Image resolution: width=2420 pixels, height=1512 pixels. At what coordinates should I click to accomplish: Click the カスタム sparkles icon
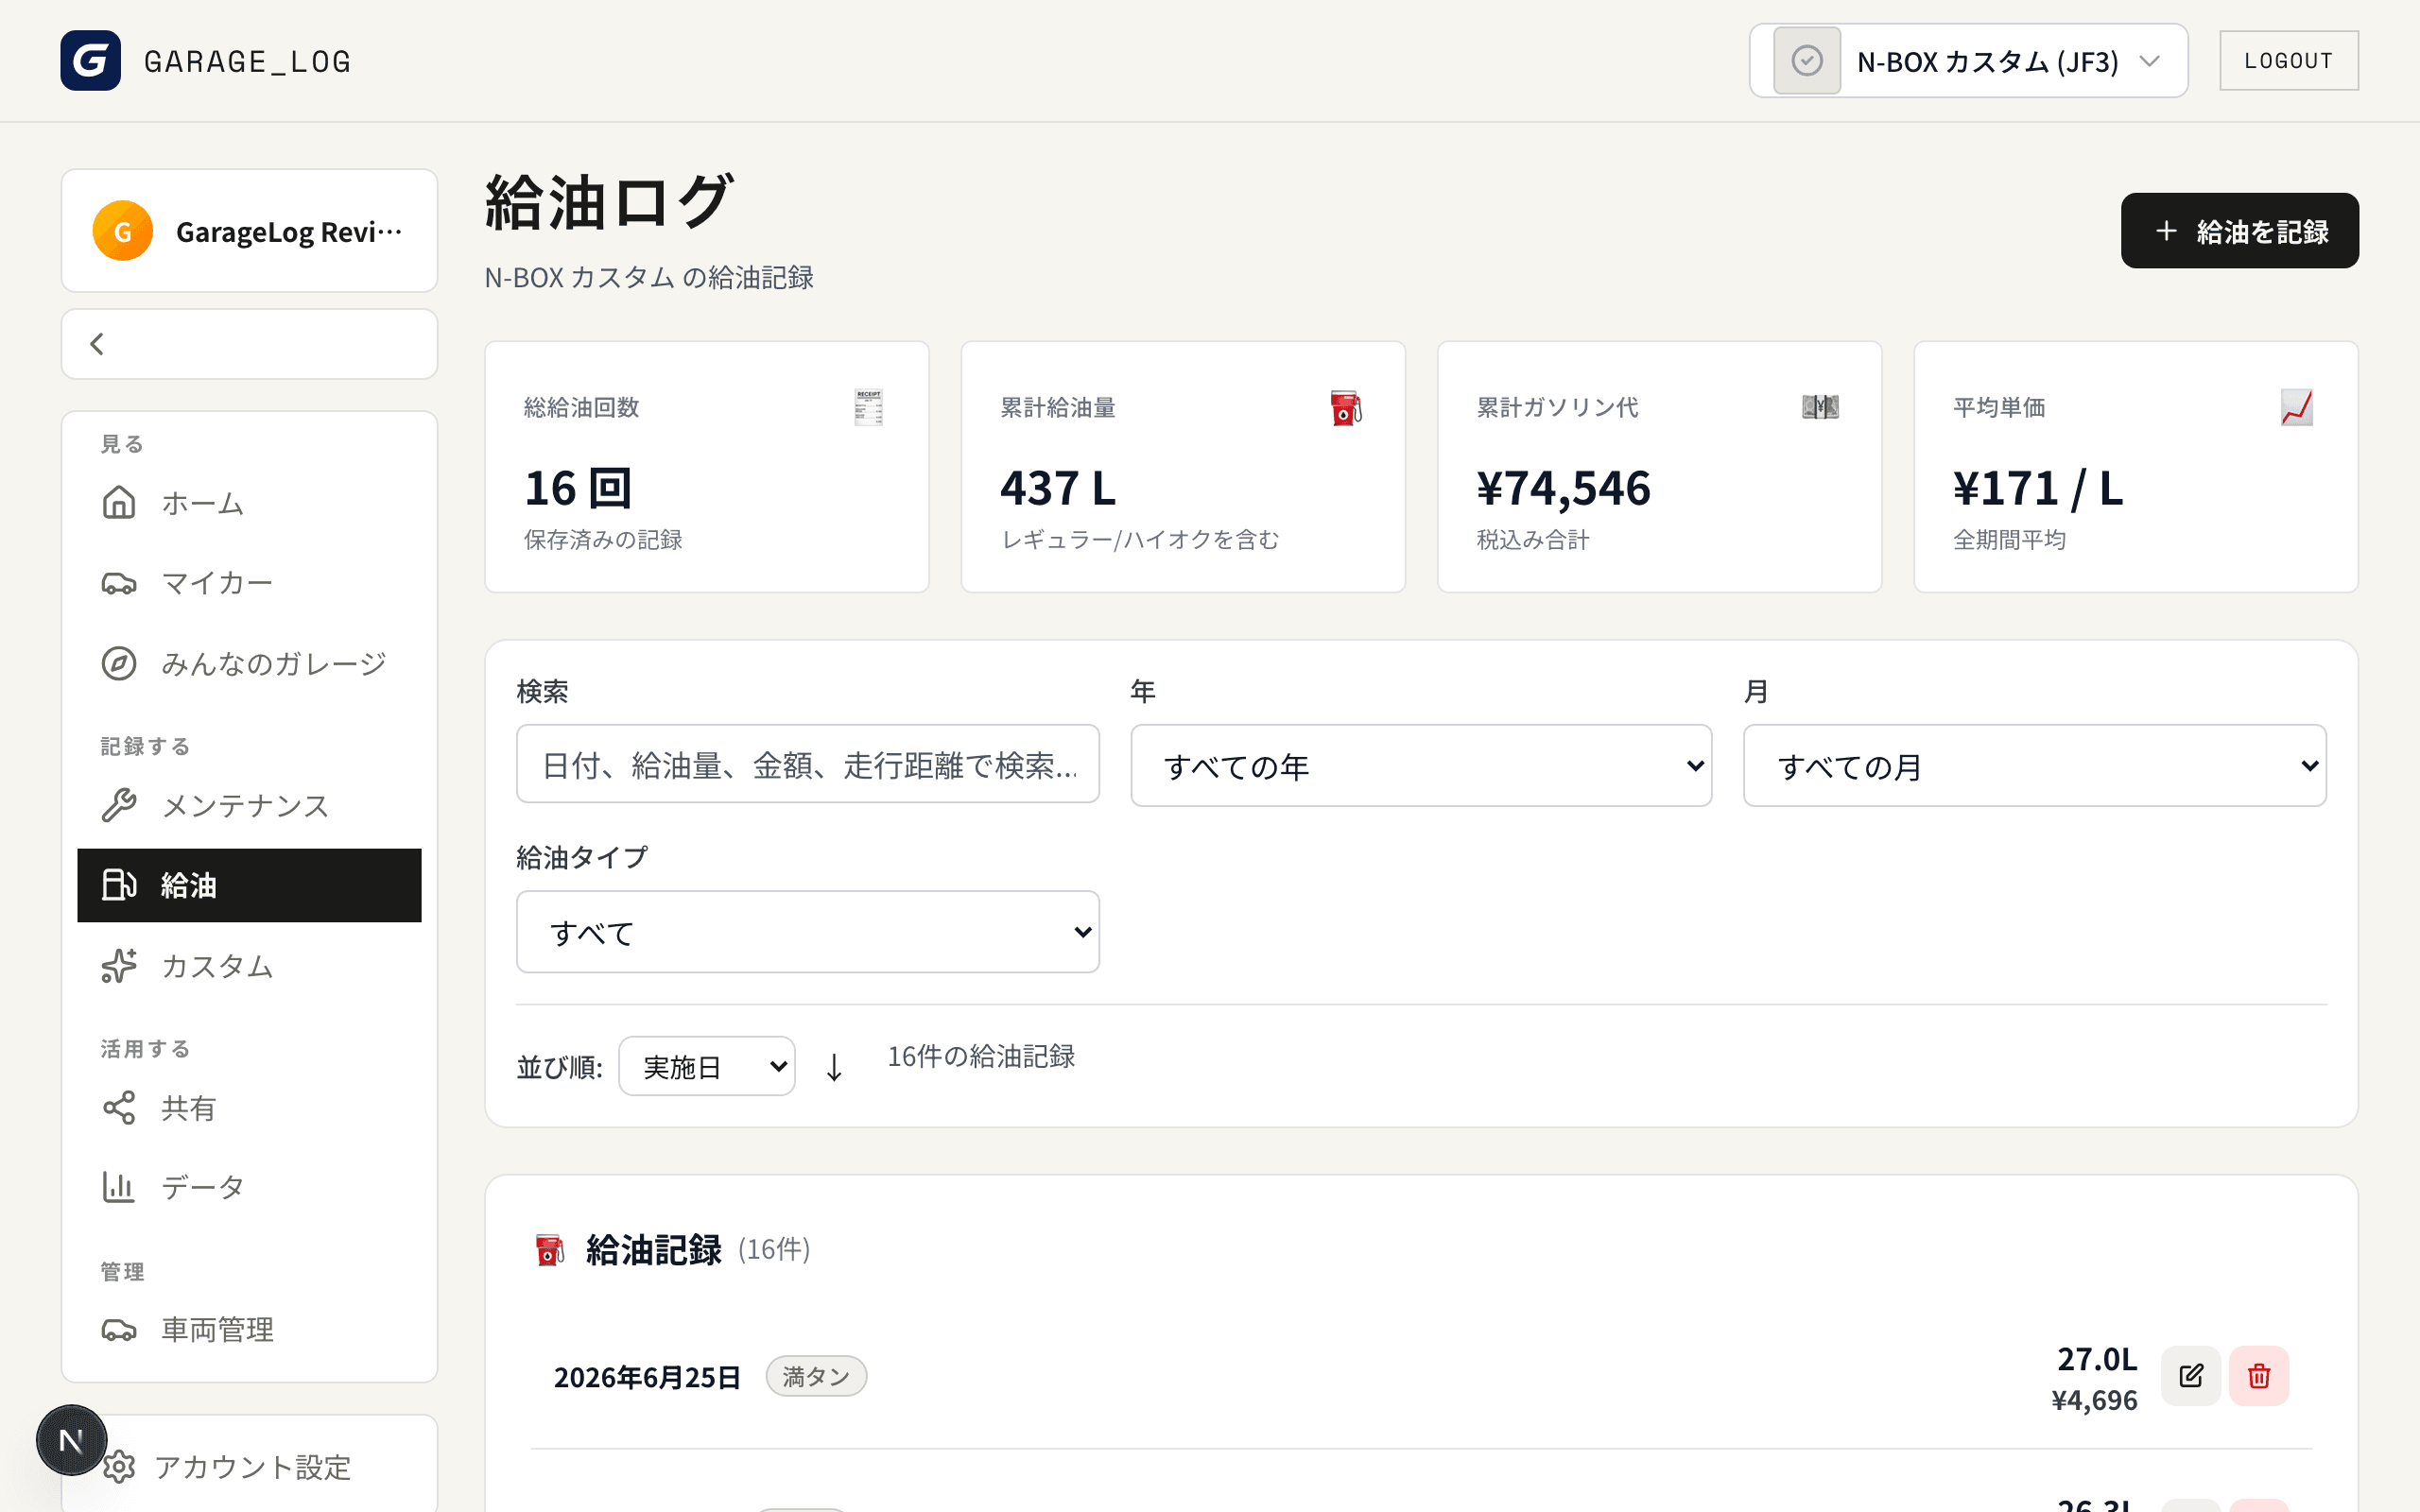pos(119,966)
